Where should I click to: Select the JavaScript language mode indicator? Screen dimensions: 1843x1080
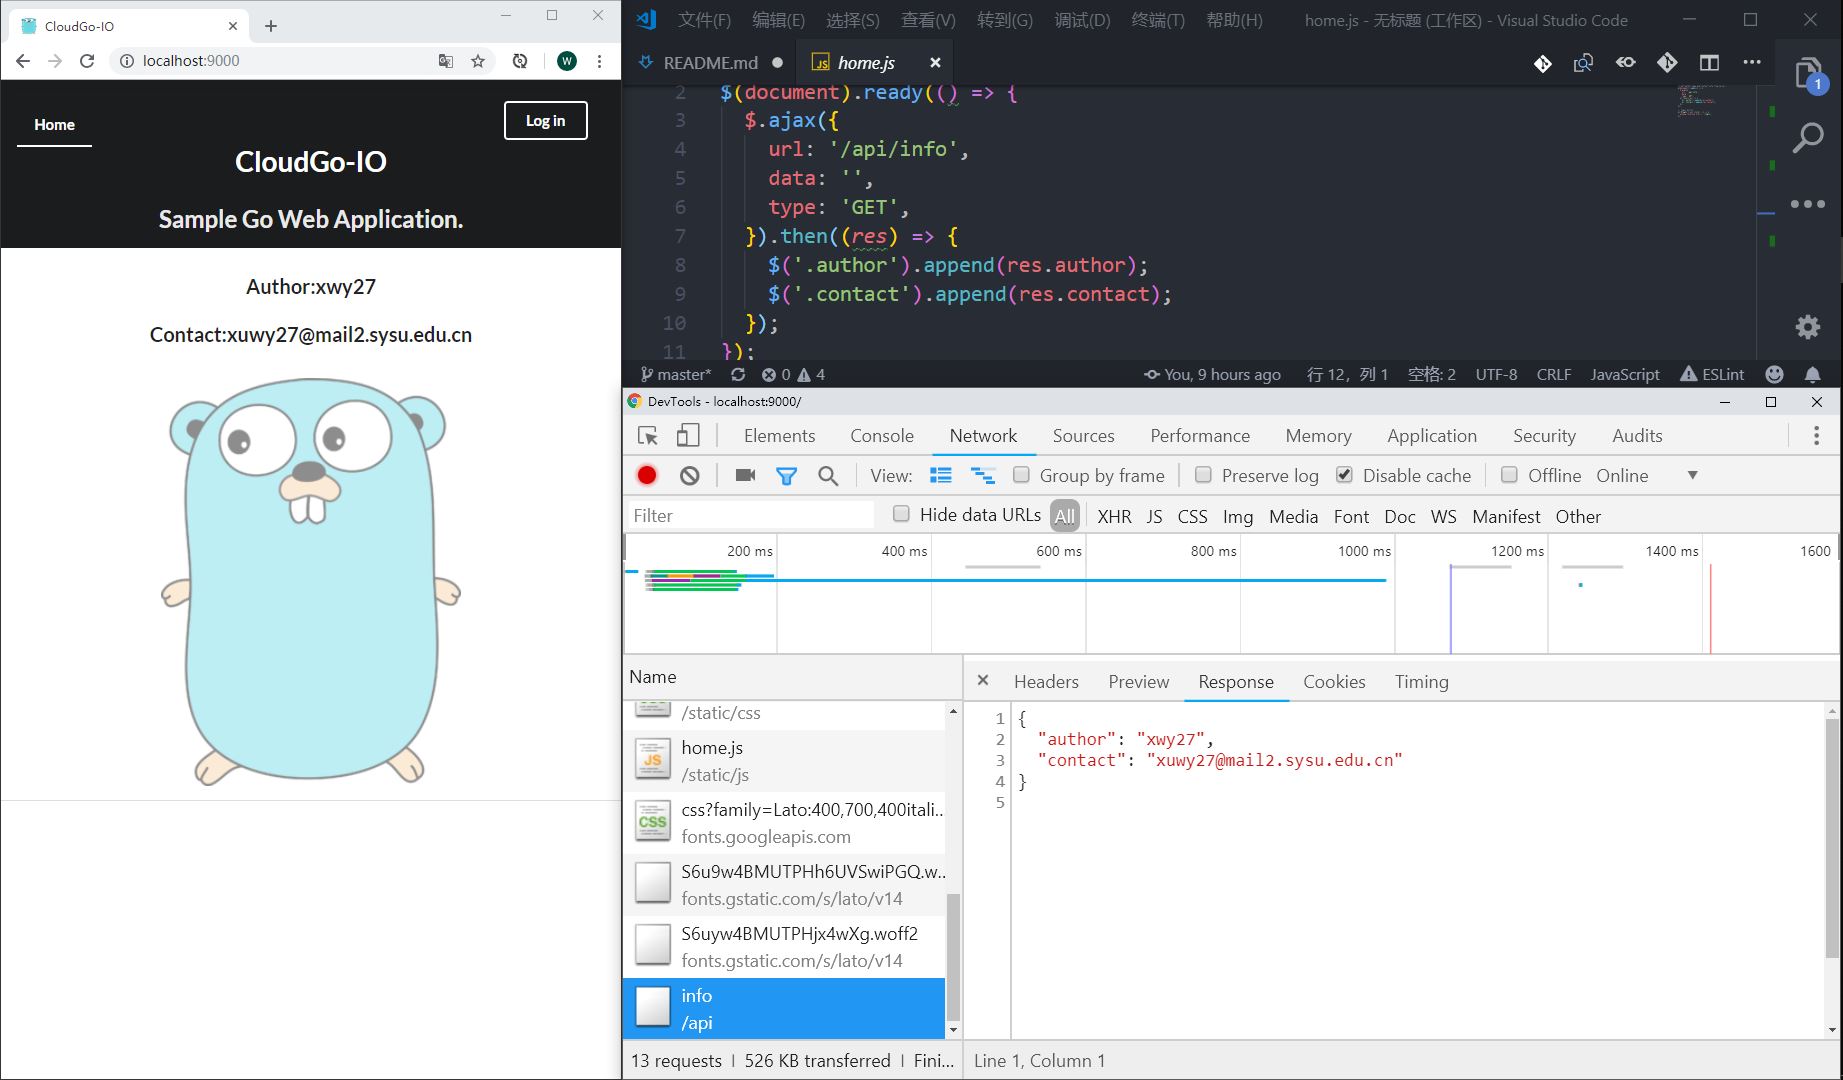pos(1624,374)
